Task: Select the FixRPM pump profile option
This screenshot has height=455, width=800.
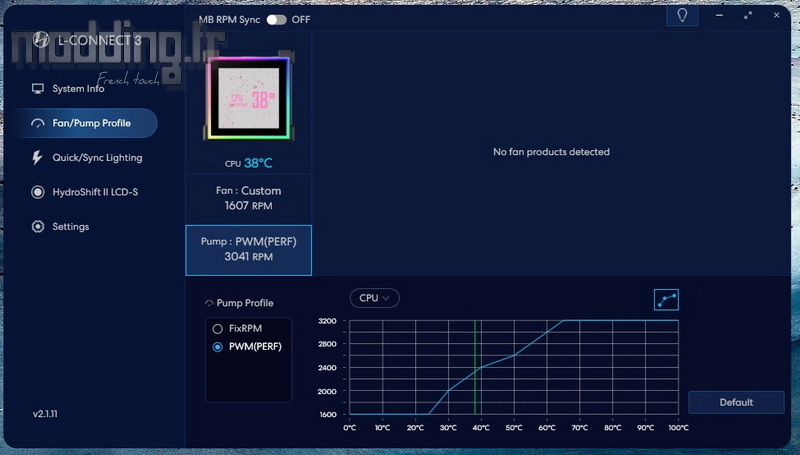Action: click(x=217, y=328)
